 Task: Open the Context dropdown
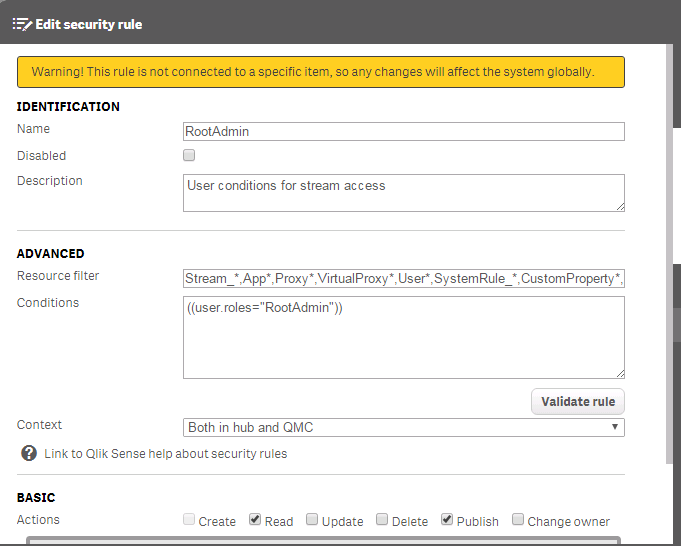coord(403,428)
